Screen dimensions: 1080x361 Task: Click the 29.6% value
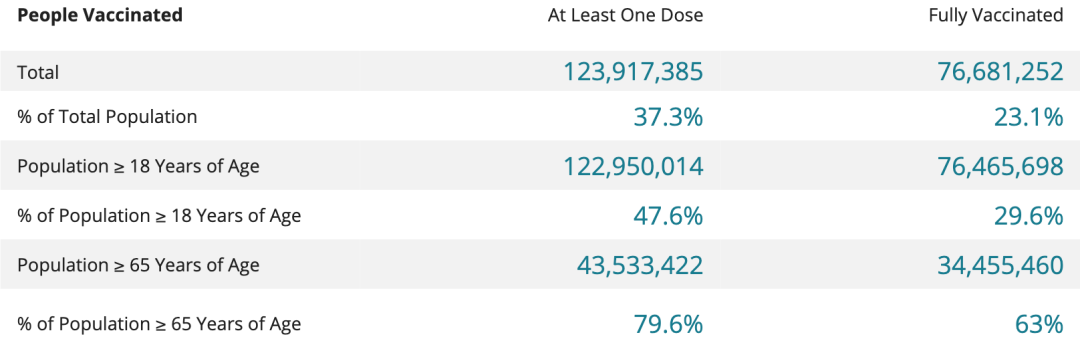pyautogui.click(x=1028, y=216)
